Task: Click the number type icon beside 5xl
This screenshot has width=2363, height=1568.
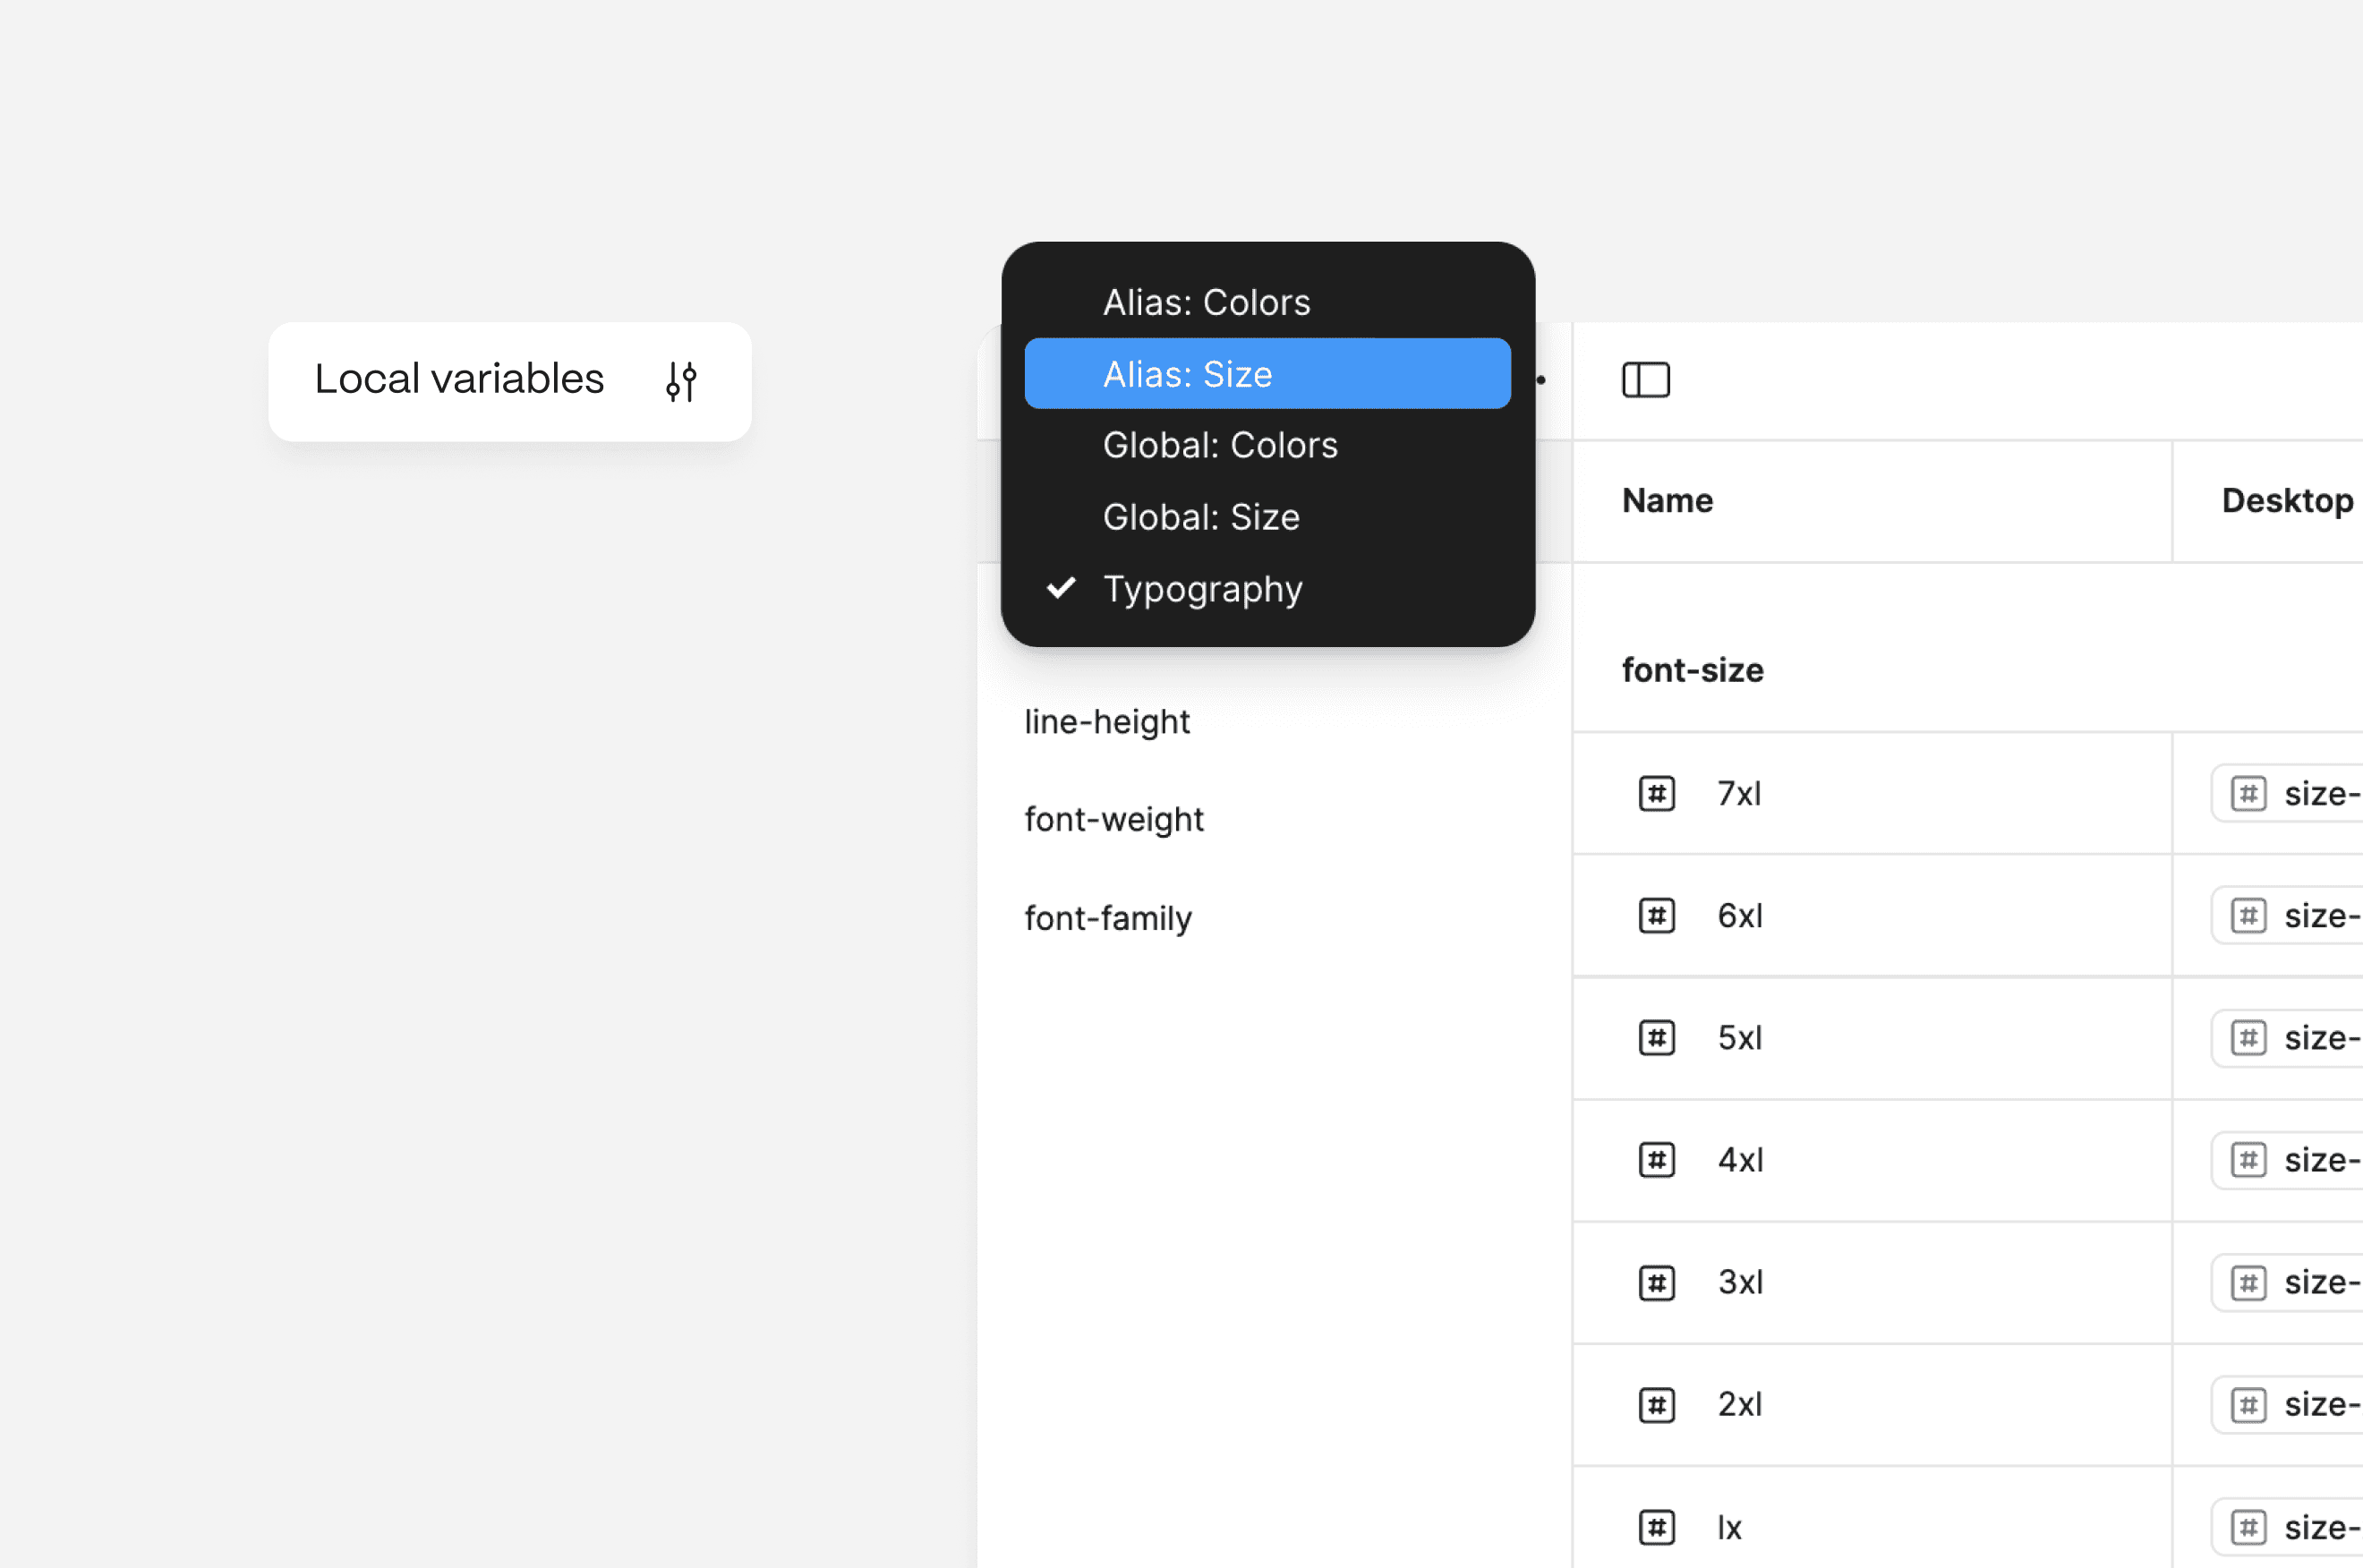Action: [x=1656, y=1038]
